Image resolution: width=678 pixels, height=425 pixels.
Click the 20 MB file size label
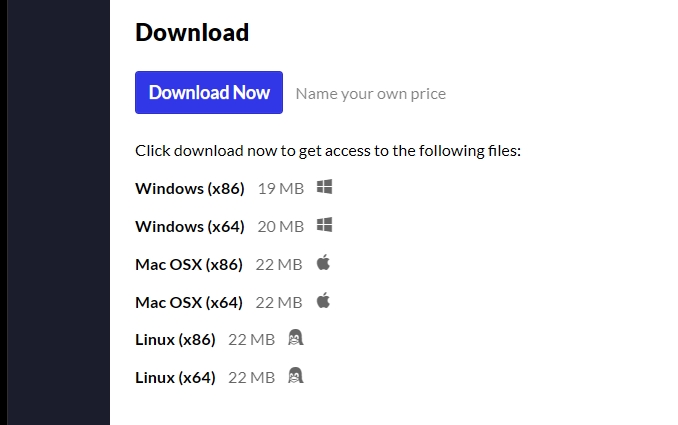pyautogui.click(x=281, y=227)
